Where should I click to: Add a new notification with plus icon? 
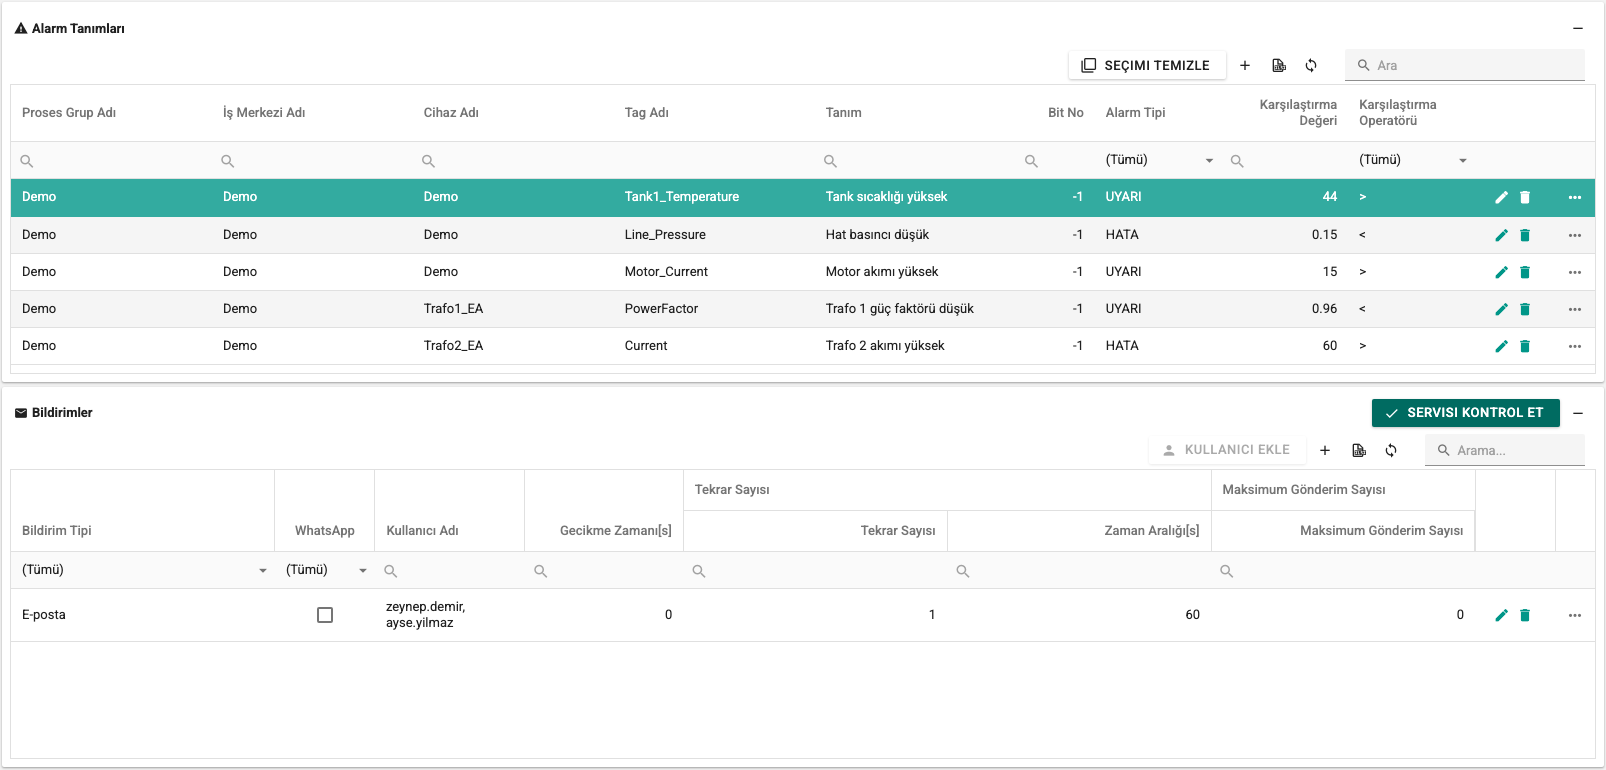[1325, 450]
